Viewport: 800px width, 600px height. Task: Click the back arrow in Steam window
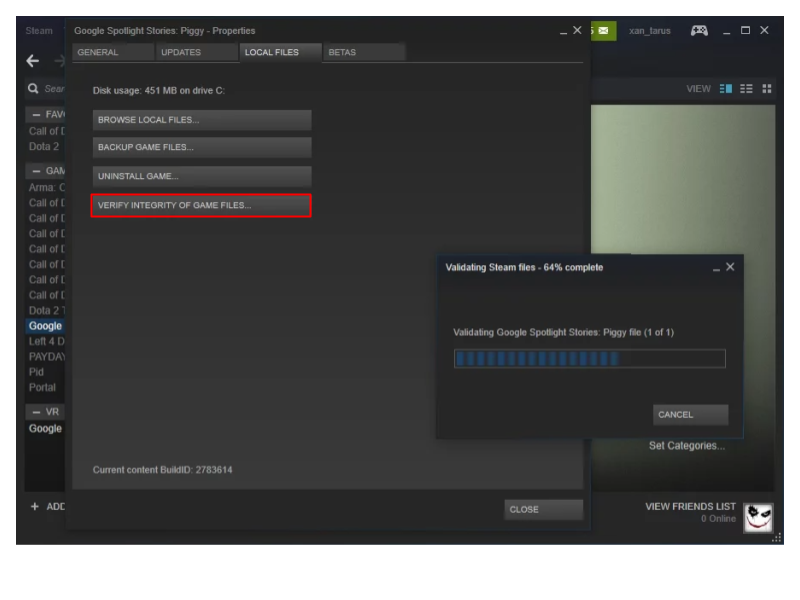[x=33, y=61]
